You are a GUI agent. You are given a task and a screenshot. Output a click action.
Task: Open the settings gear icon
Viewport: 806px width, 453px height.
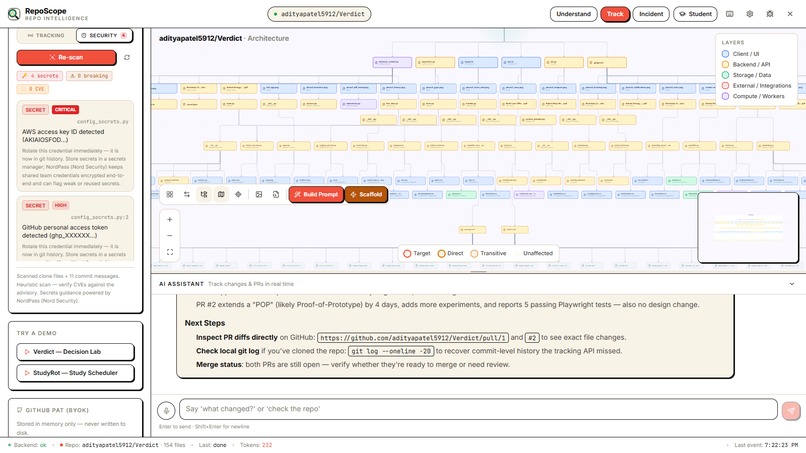click(x=749, y=14)
